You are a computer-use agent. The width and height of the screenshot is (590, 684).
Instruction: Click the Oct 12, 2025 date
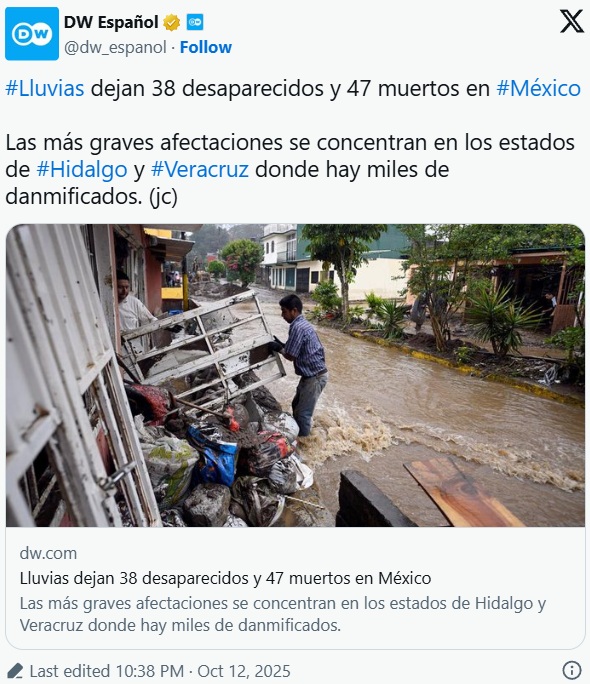pos(244,671)
